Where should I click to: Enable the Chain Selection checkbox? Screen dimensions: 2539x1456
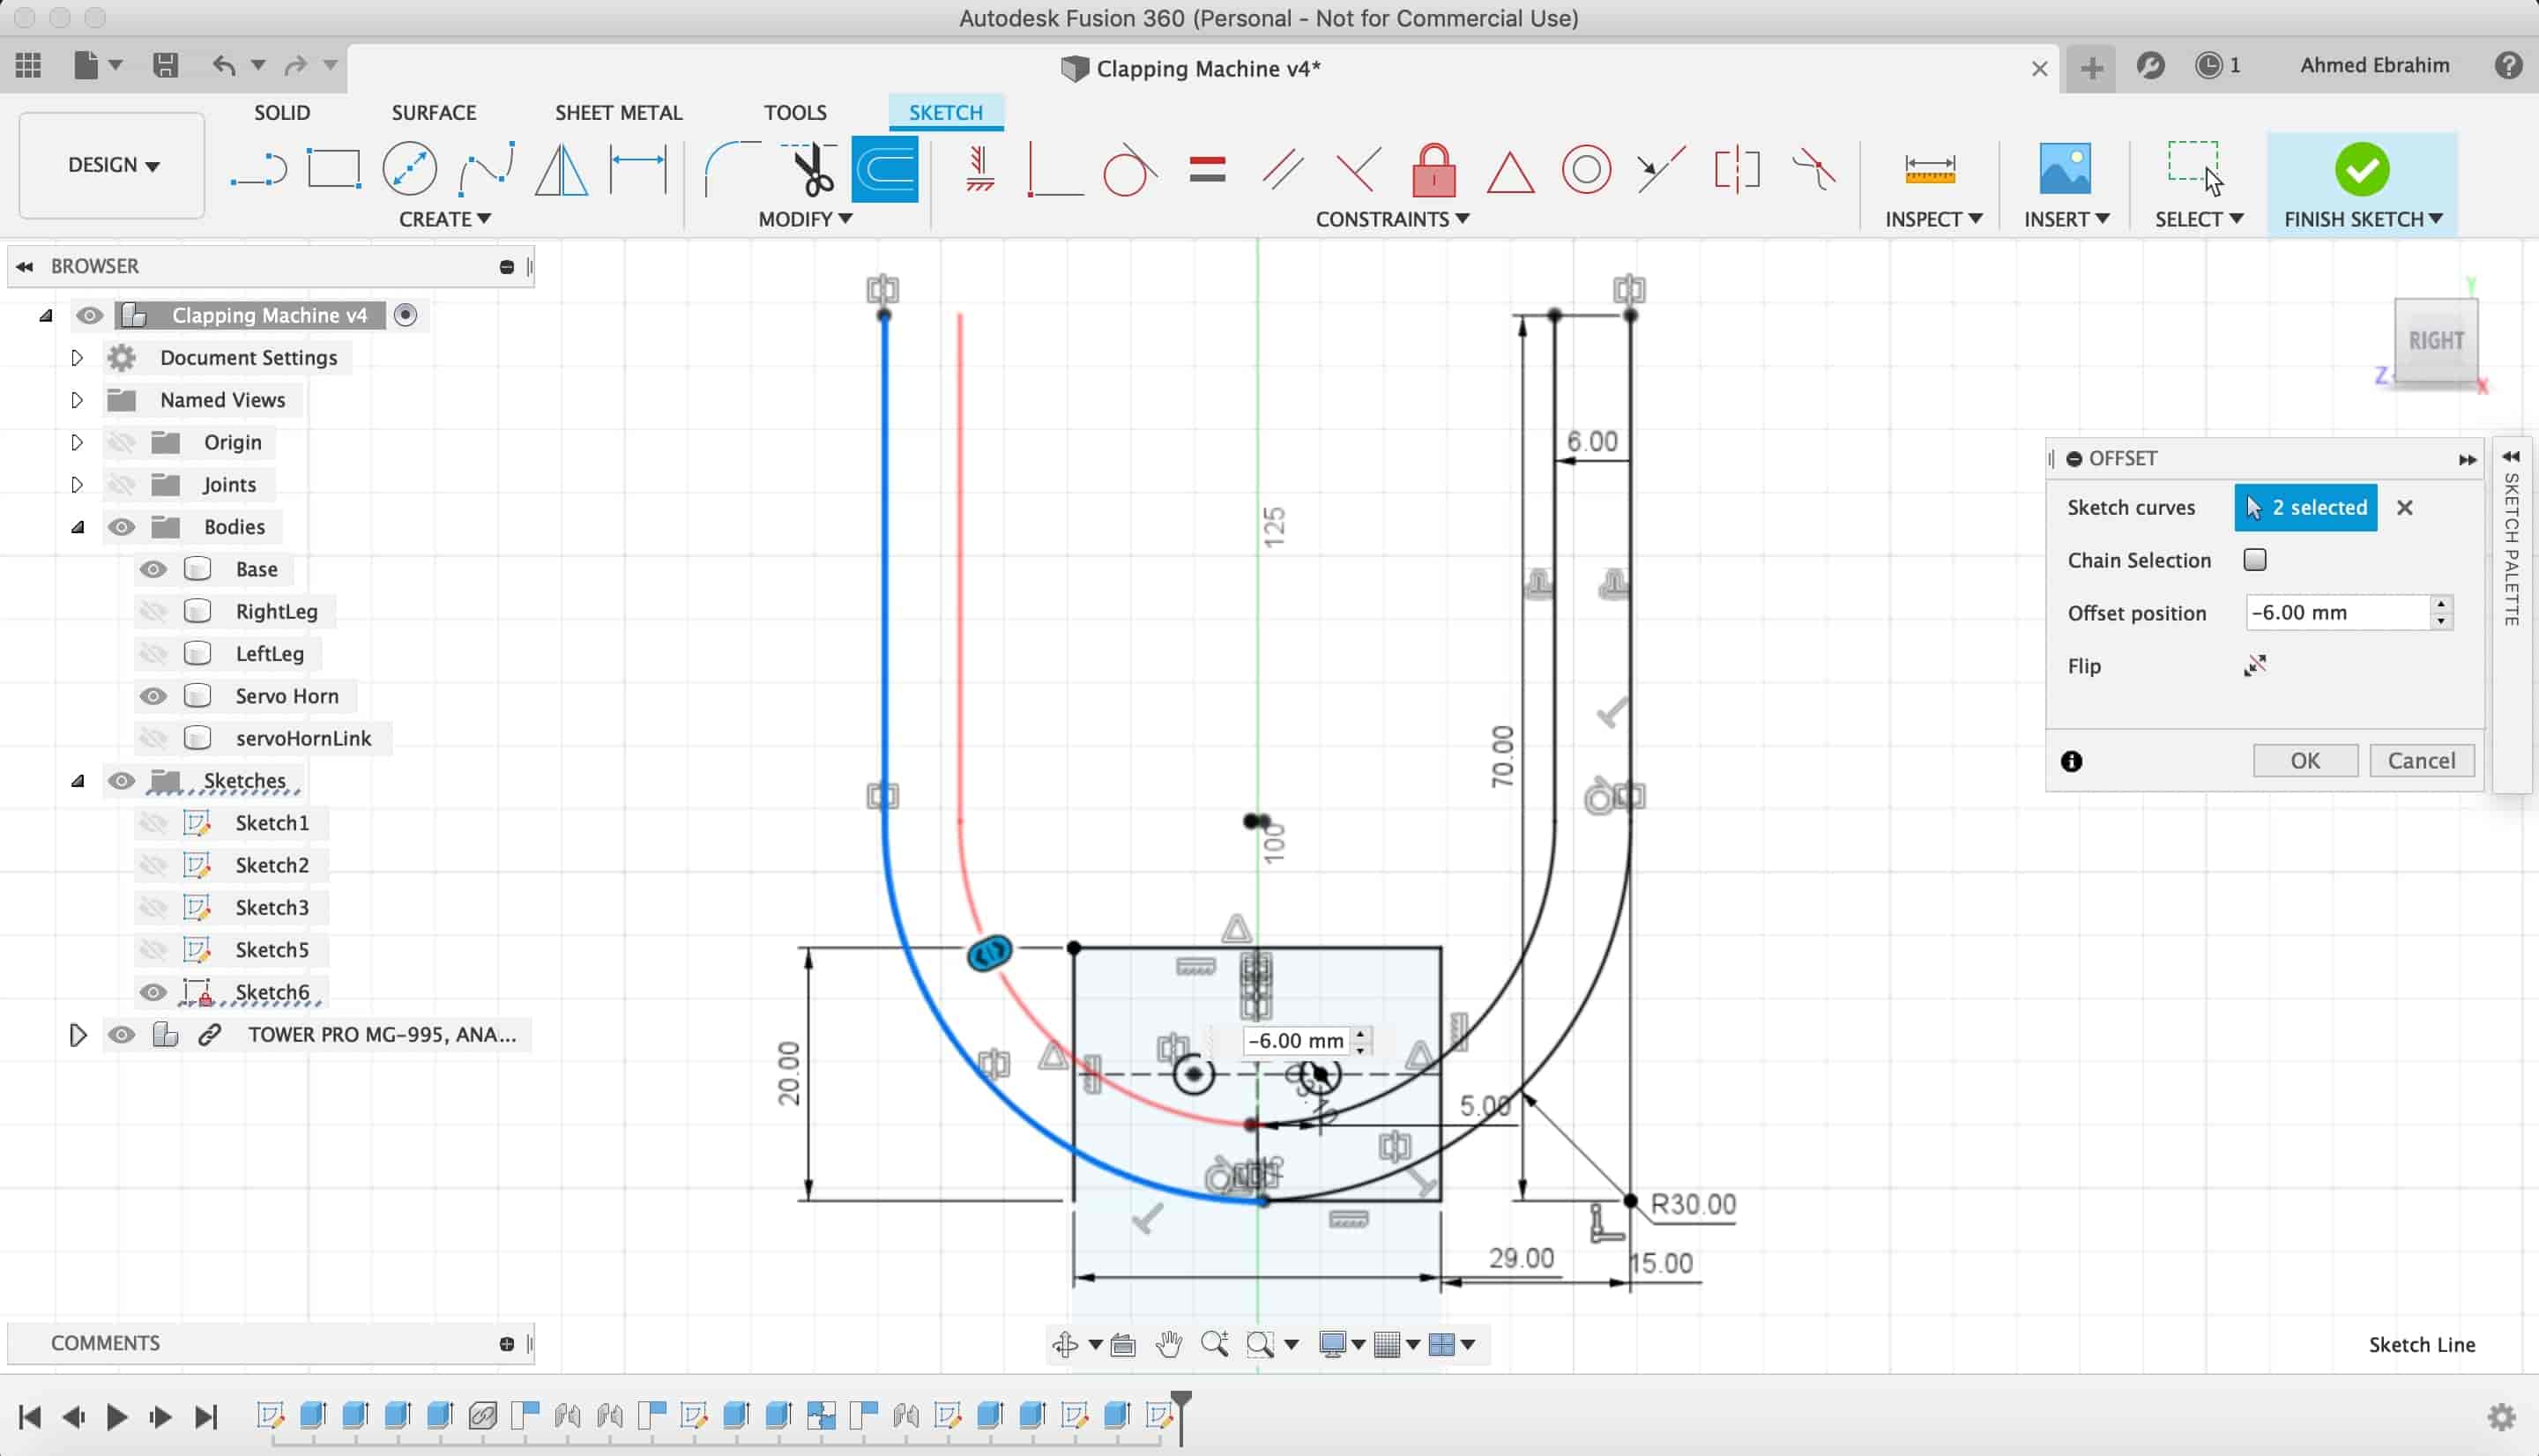click(x=2254, y=559)
